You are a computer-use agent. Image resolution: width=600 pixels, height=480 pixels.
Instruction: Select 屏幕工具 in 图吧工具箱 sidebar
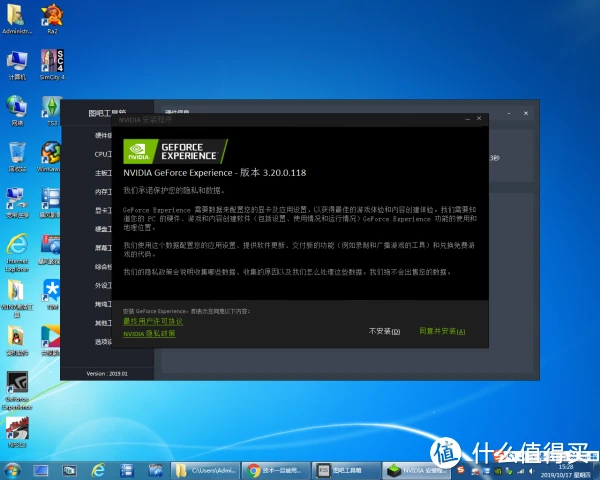103,248
